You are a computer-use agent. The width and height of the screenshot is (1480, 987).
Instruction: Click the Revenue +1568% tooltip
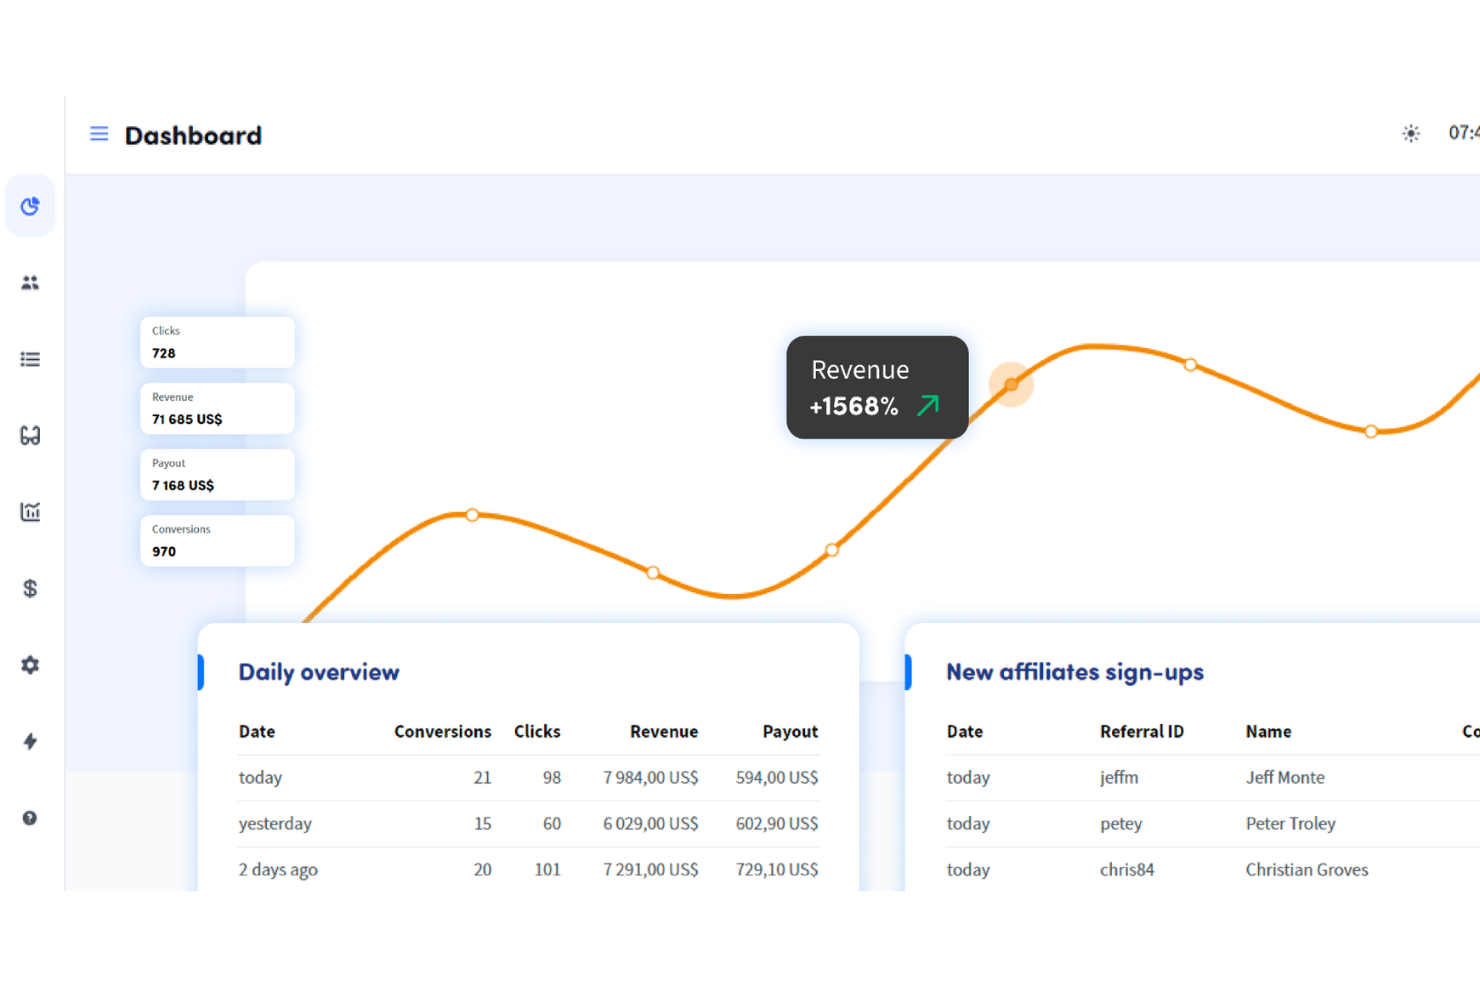click(877, 387)
